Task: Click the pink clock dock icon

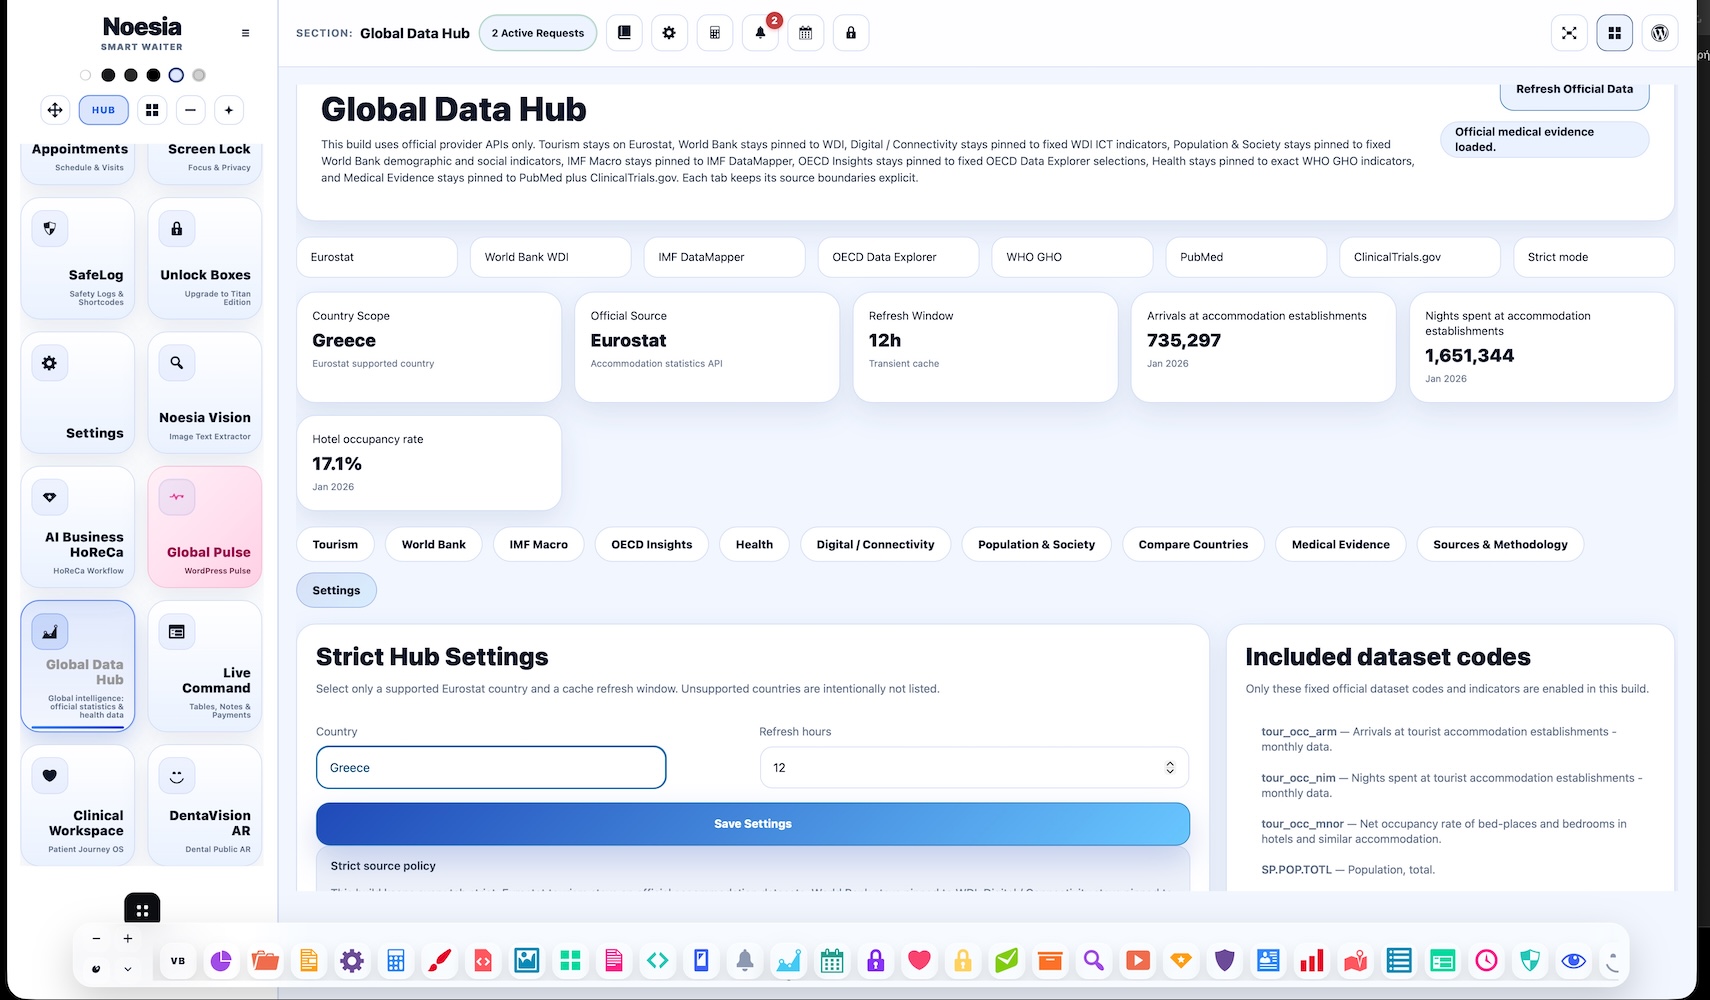Action: [1486, 961]
